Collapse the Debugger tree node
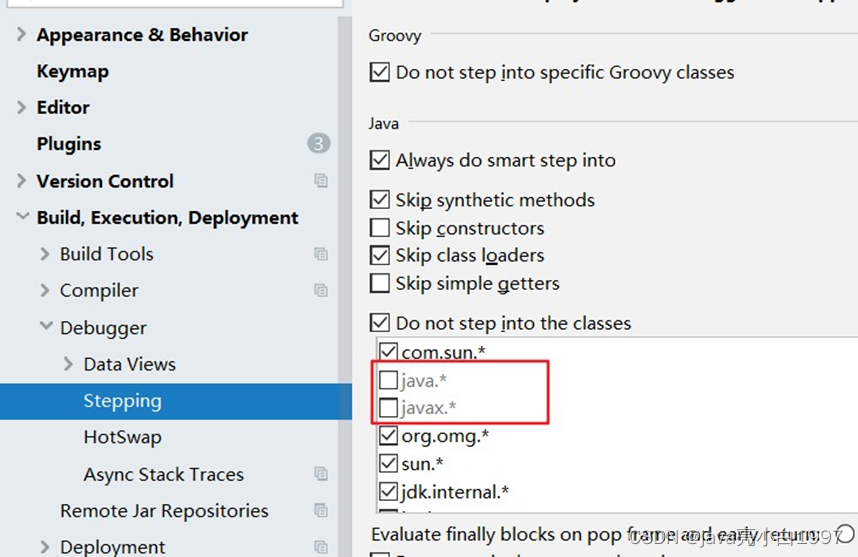 pyautogui.click(x=45, y=327)
